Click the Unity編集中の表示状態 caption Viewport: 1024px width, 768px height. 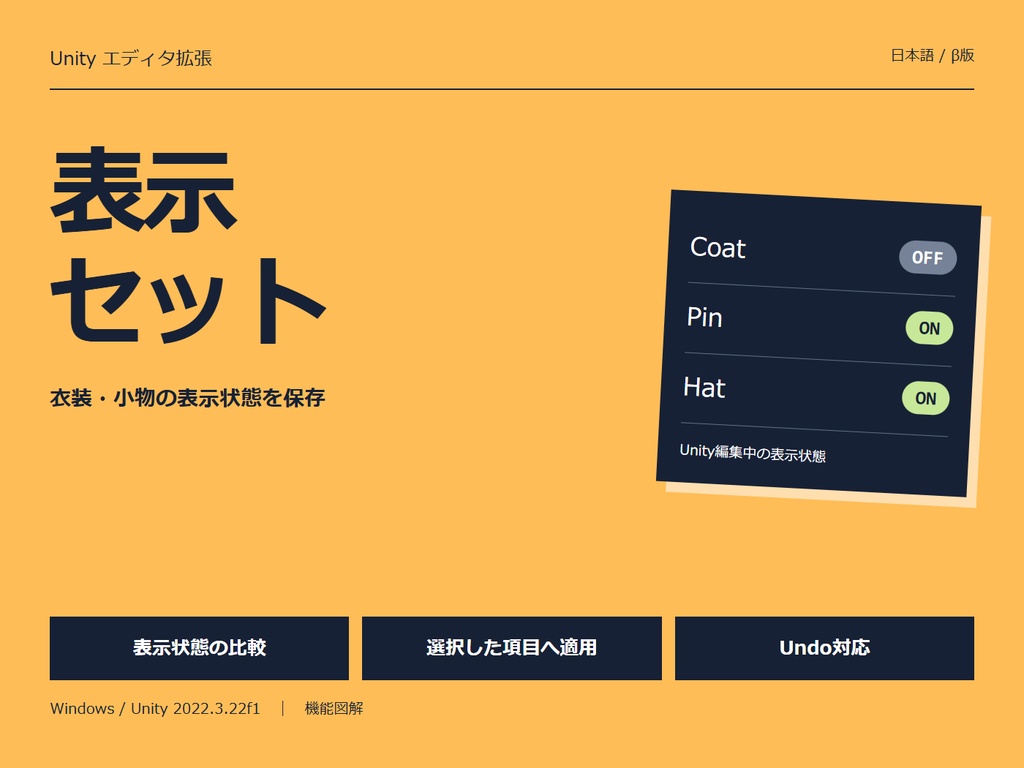(752, 453)
